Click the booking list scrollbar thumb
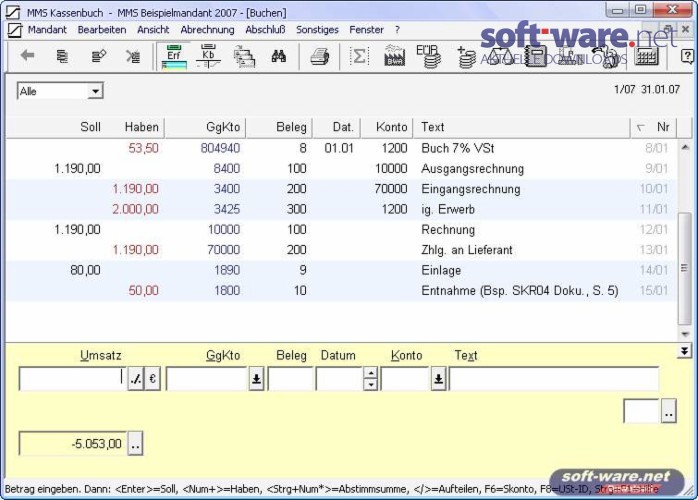 tap(685, 269)
